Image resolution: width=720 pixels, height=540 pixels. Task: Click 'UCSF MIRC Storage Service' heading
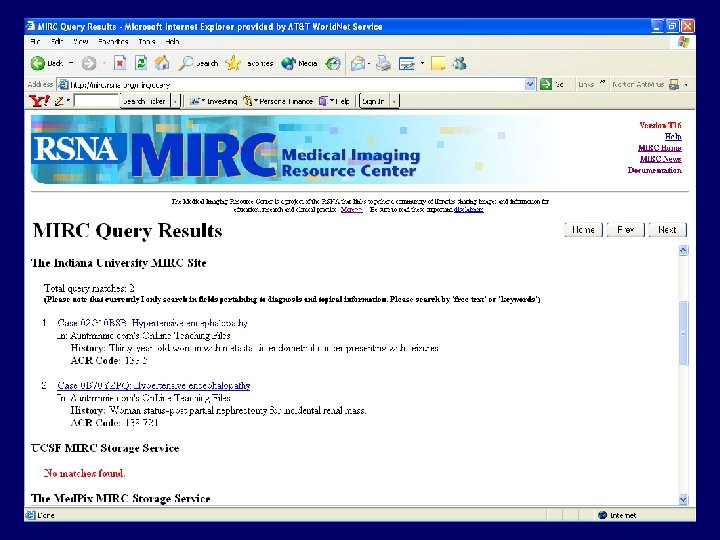click(105, 448)
